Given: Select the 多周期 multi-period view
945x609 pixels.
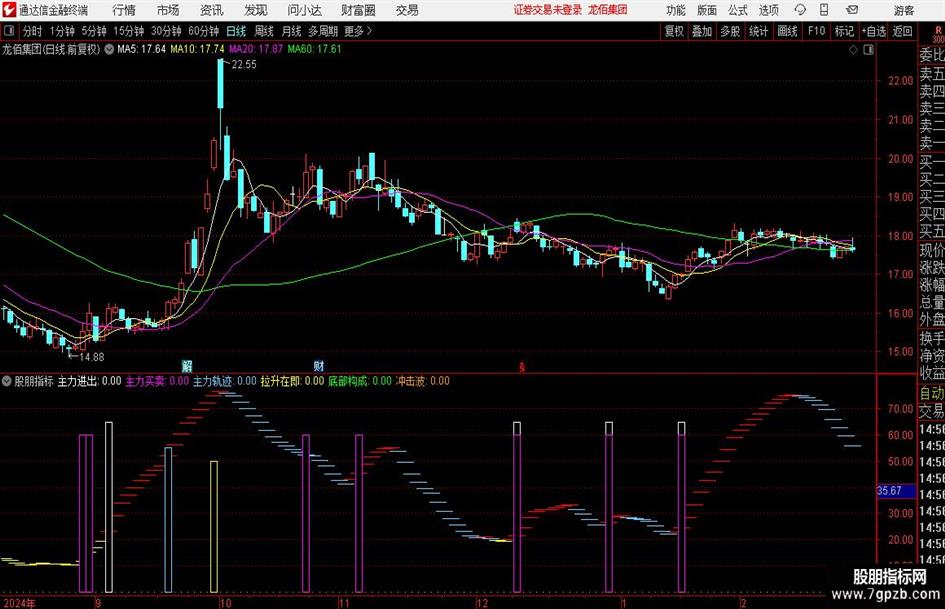Looking at the screenshot, I should click(x=323, y=31).
